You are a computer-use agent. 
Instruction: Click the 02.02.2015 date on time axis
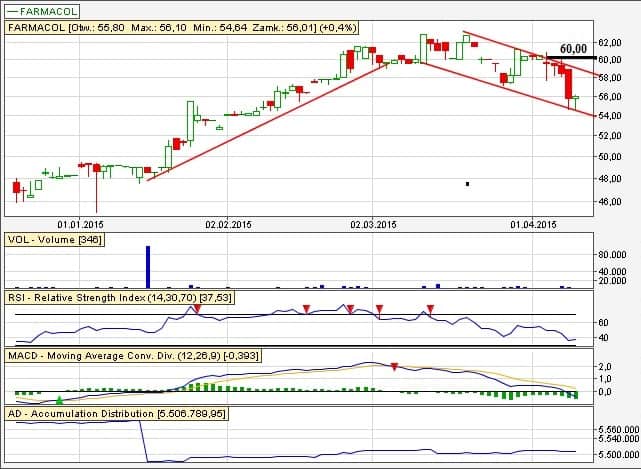click(x=228, y=225)
